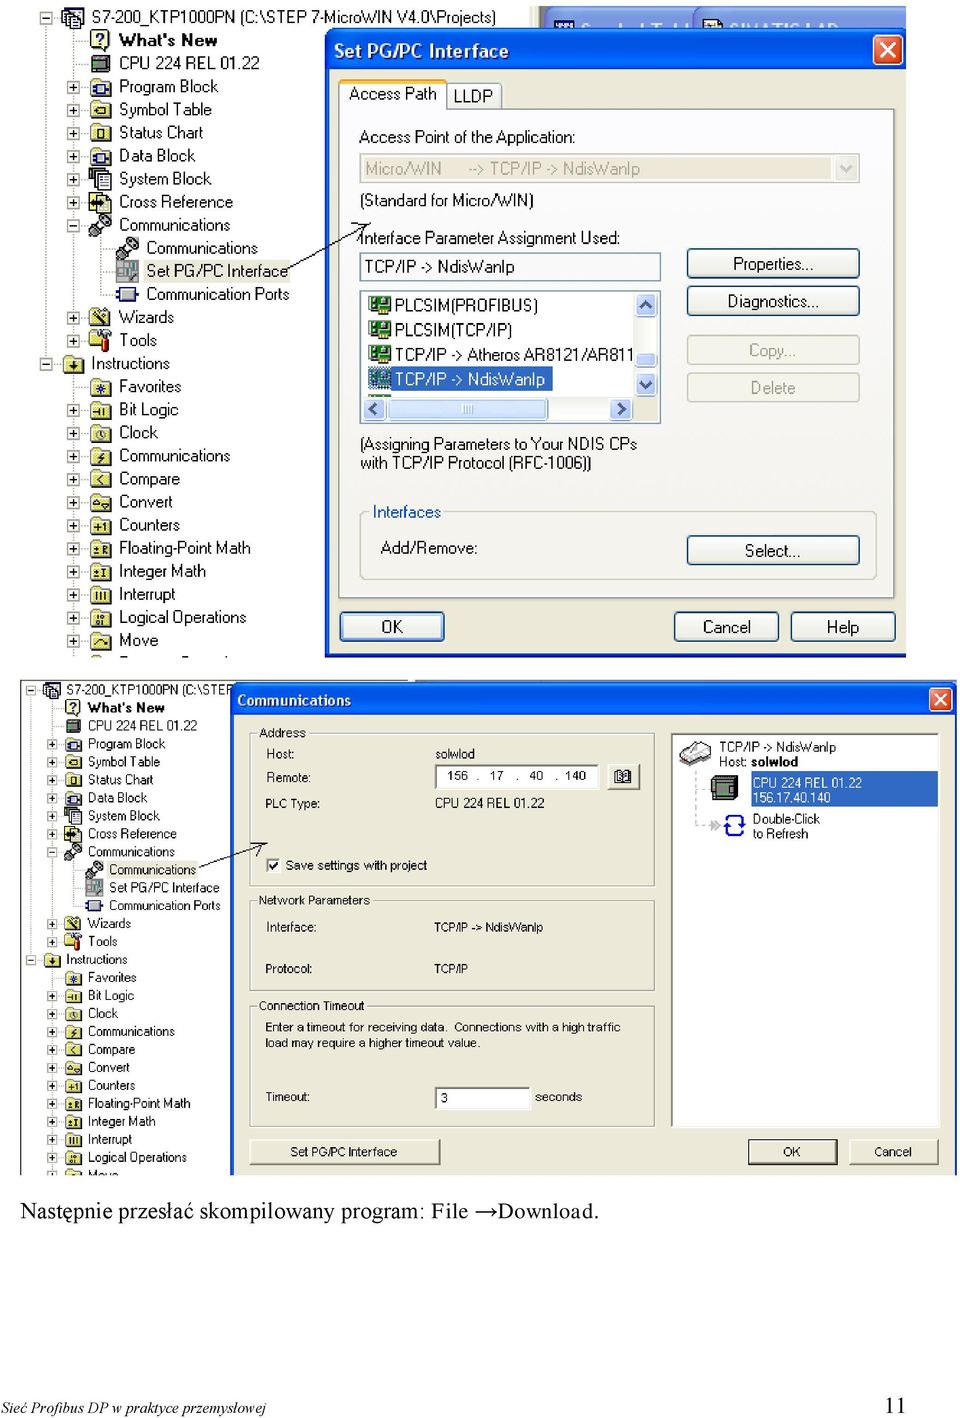Select CPU 224 REL 01.22 station entry
Viewport: 960px width, 1418px height.
click(843, 789)
